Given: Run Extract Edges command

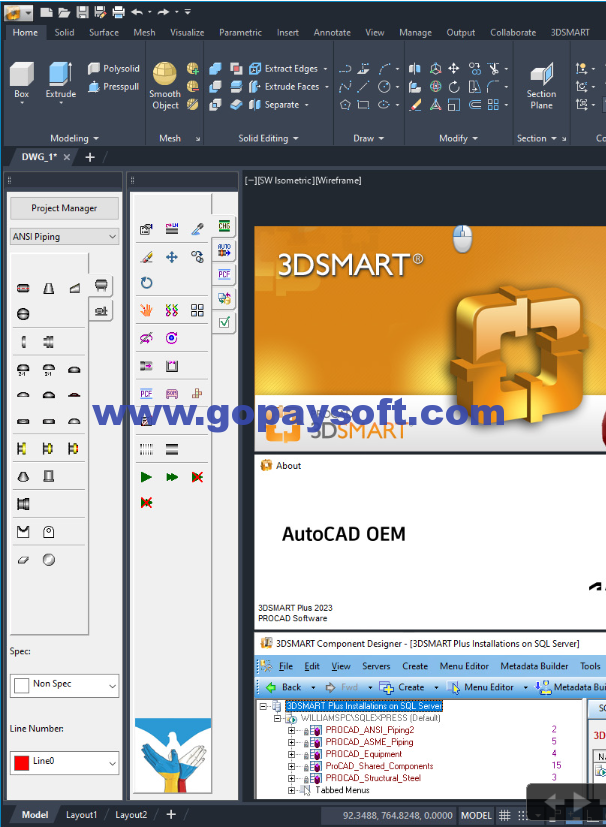Looking at the screenshot, I should point(285,69).
